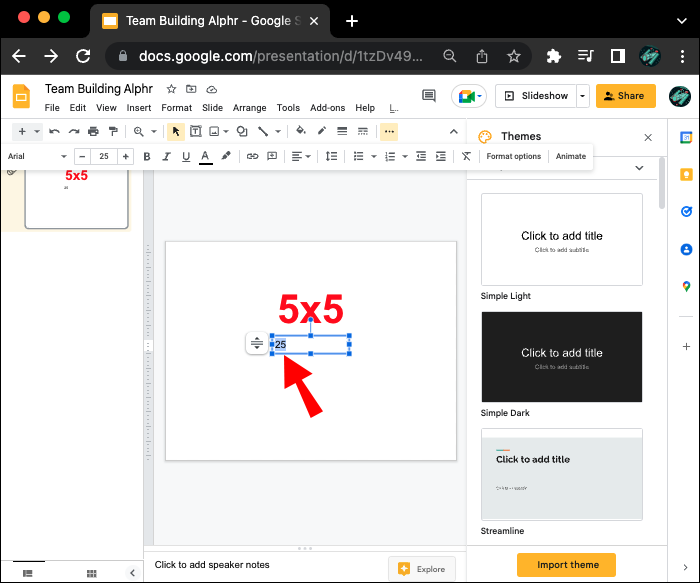Viewport: 700px width, 583px height.
Task: Toggle Italic formatting
Action: coord(166,156)
